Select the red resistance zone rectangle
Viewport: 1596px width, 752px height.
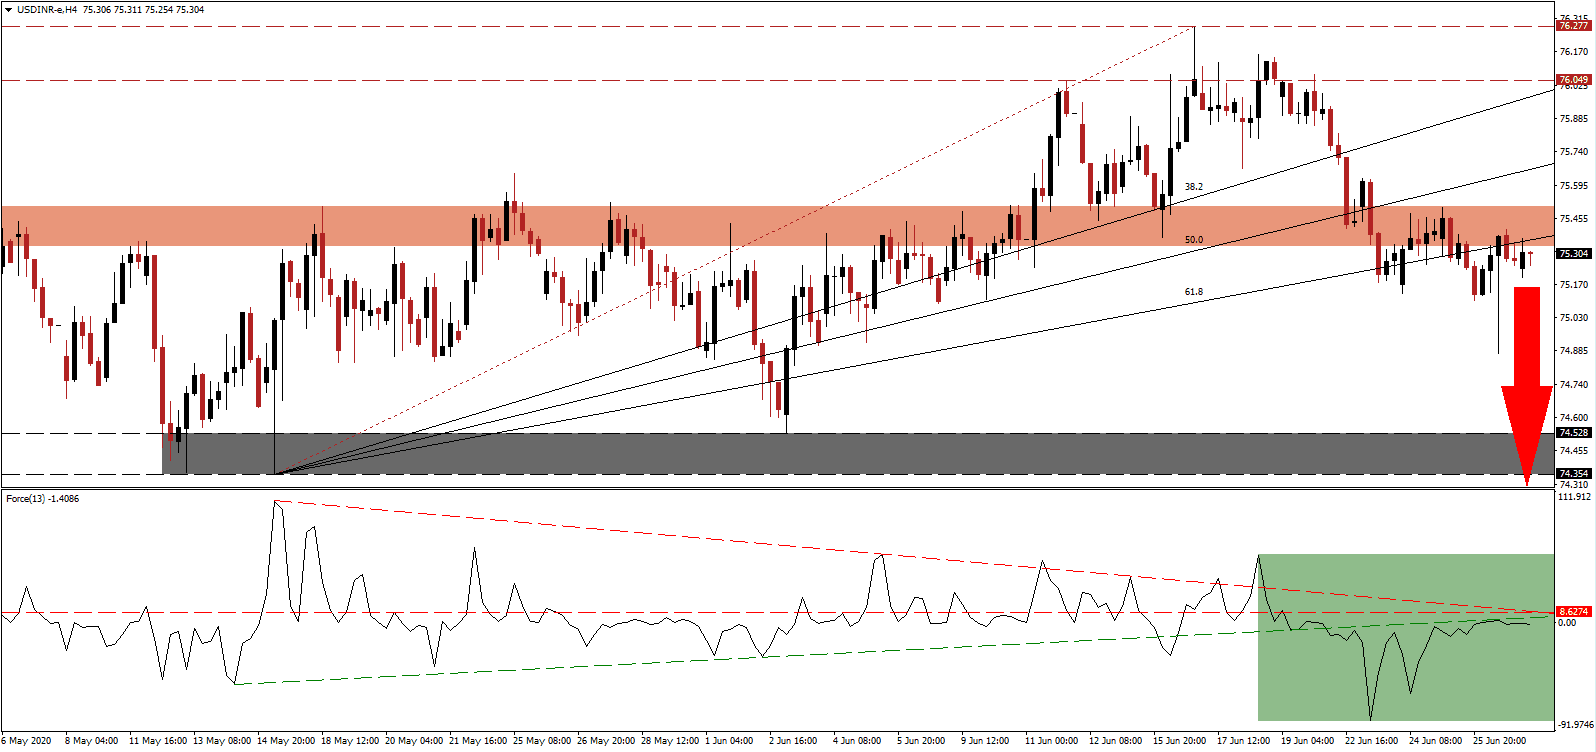pyautogui.click(x=700, y=226)
